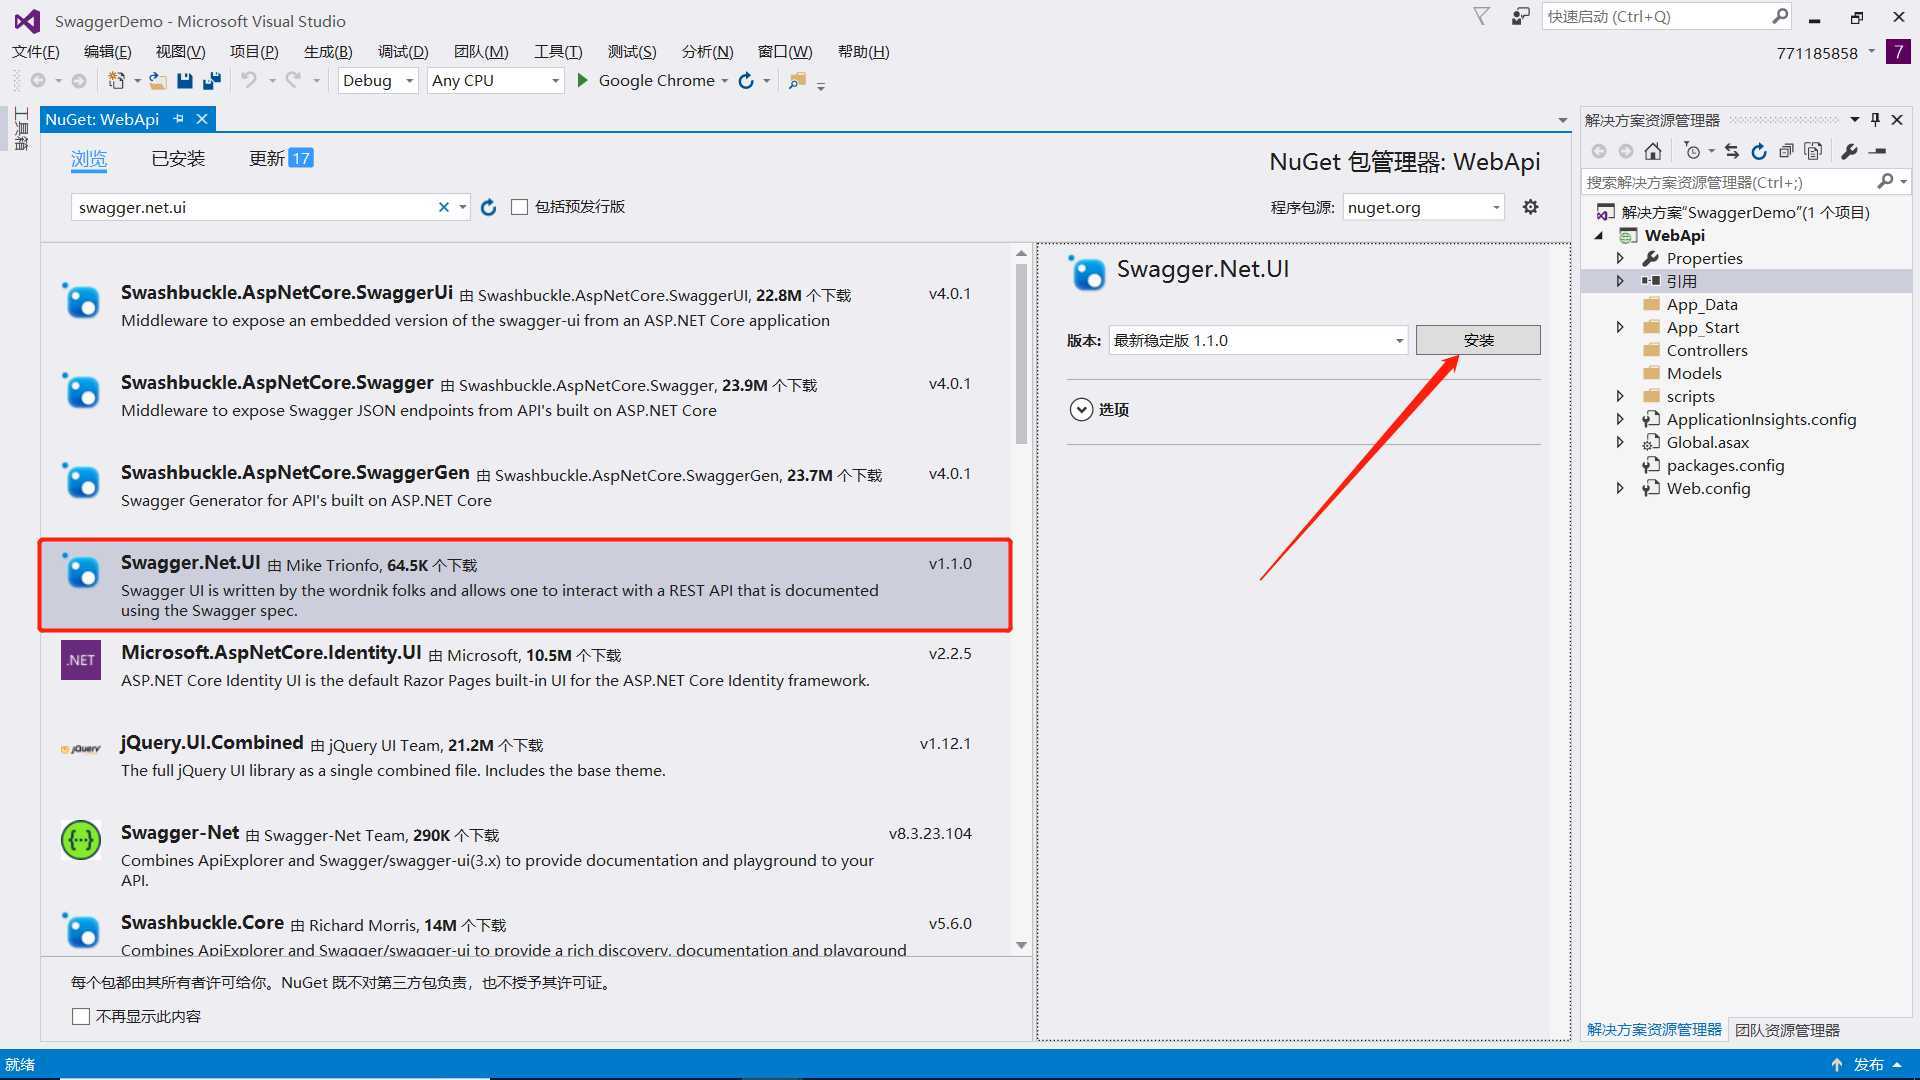Viewport: 1920px width, 1080px height.
Task: Click the Open File toolbar icon
Action: [x=158, y=80]
